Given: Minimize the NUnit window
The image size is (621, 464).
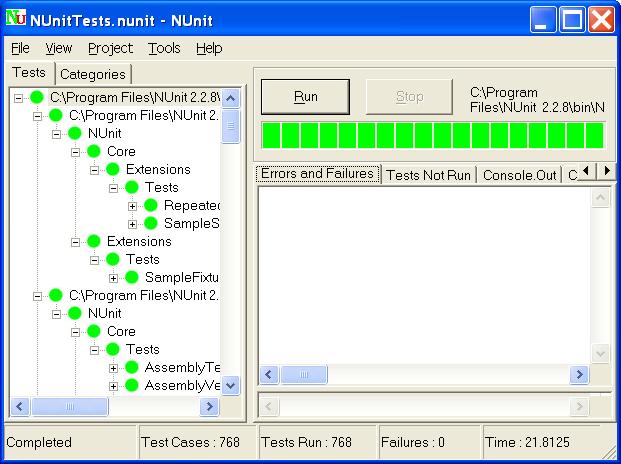Looking at the screenshot, I should click(543, 19).
